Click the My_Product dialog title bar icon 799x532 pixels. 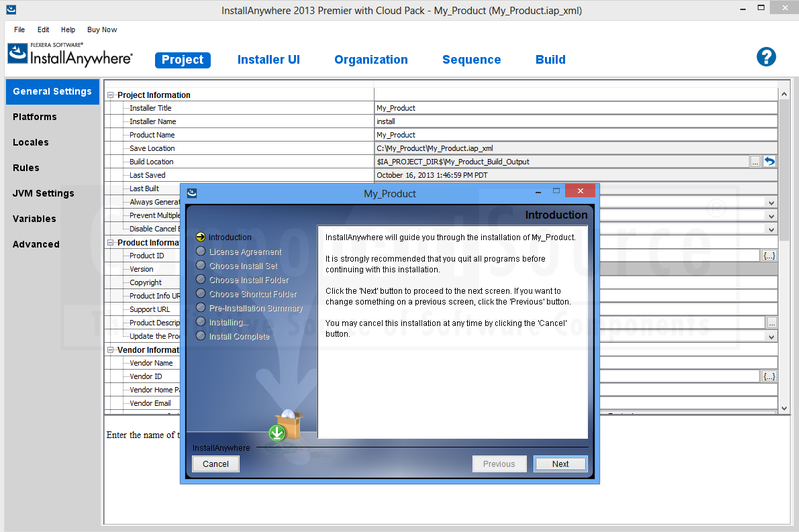point(192,193)
